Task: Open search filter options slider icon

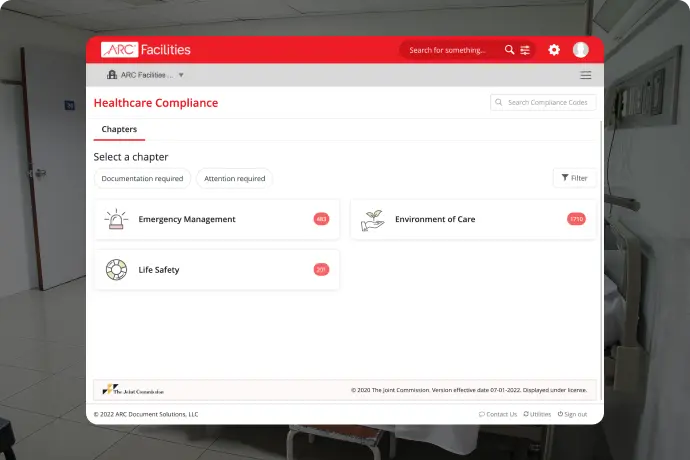Action: click(525, 50)
